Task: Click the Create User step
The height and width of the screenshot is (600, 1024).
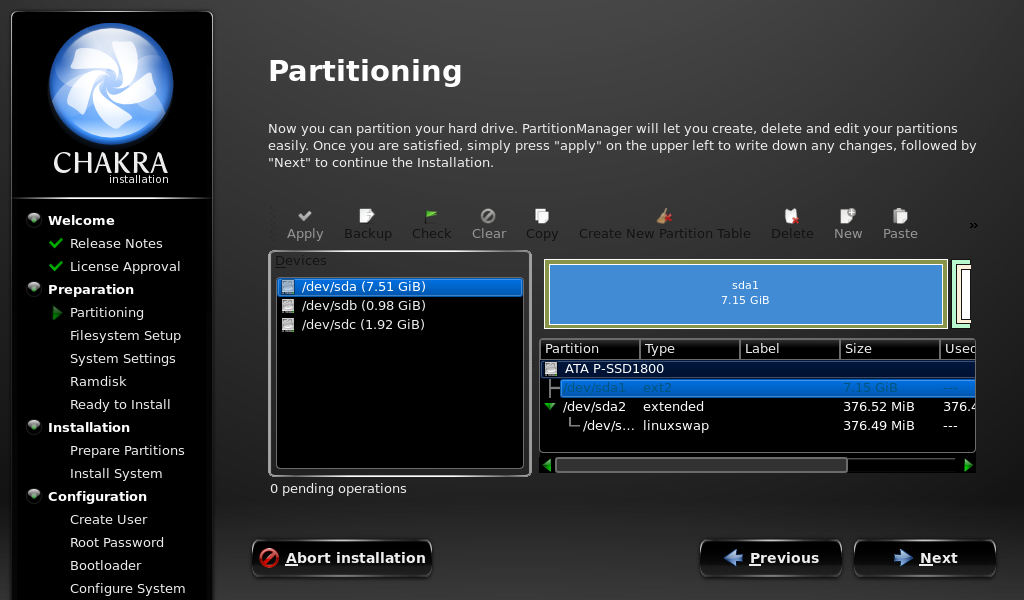Action: (x=108, y=520)
